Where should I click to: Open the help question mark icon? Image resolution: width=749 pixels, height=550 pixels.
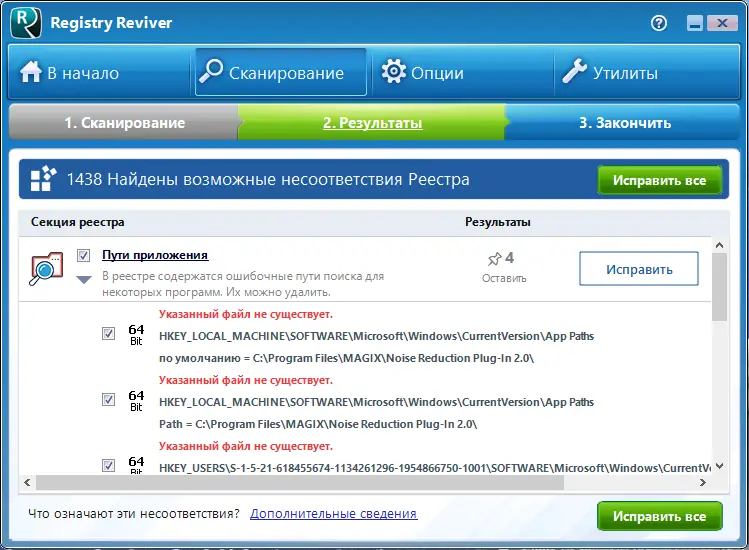tap(659, 23)
